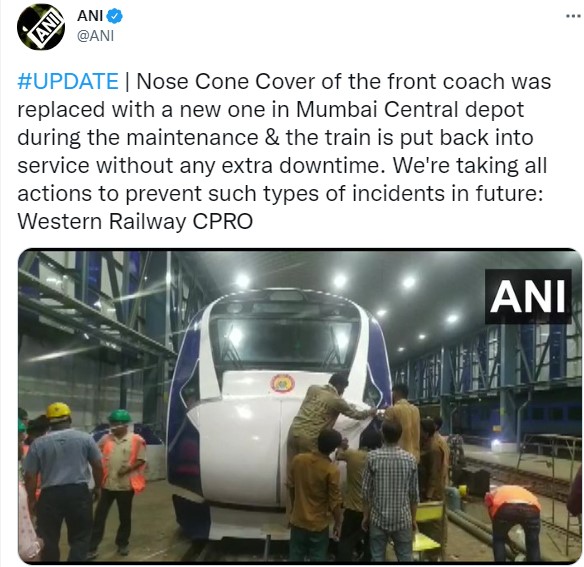Click the man in the light blue shirt

(63, 484)
